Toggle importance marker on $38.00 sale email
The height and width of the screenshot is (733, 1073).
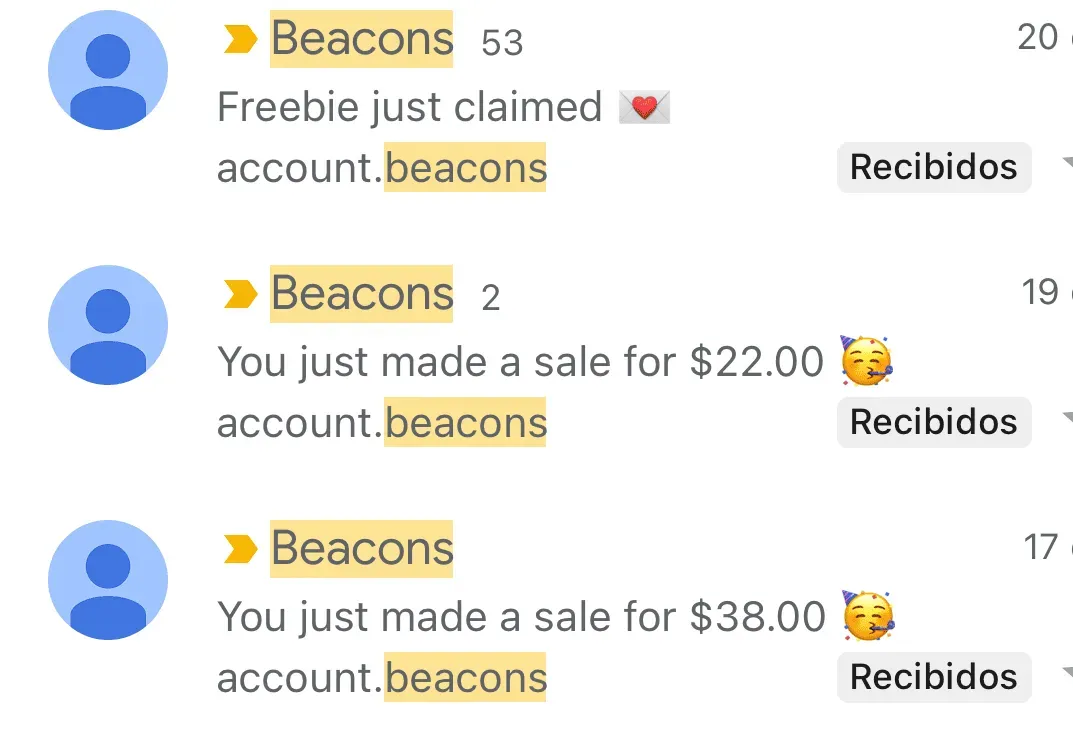[240, 549]
